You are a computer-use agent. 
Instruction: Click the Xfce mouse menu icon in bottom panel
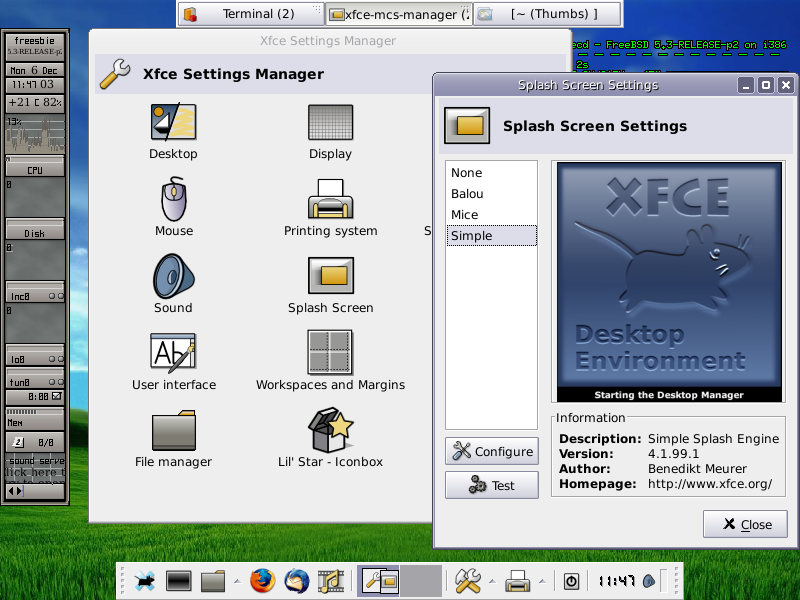tap(144, 581)
